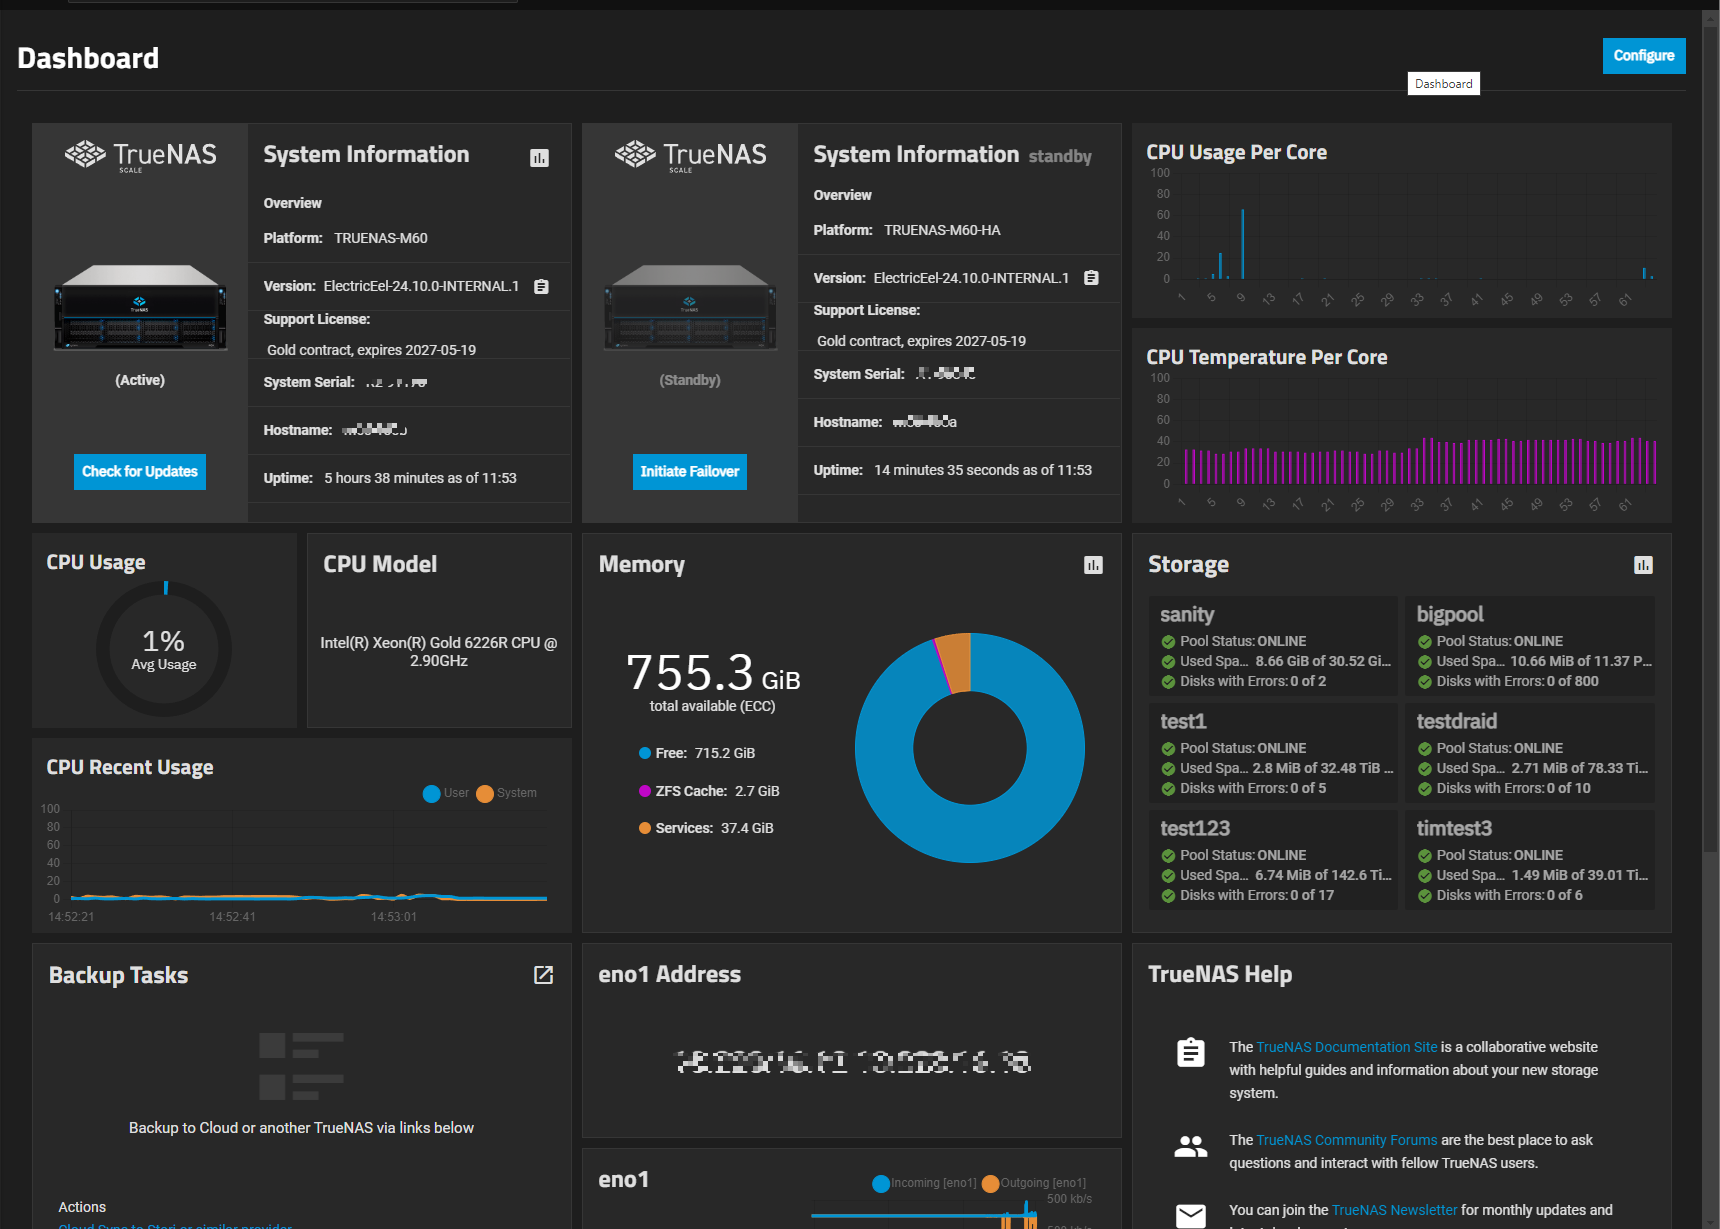
Task: Toggle the System legend on CPU Recent Usage
Action: (x=507, y=793)
